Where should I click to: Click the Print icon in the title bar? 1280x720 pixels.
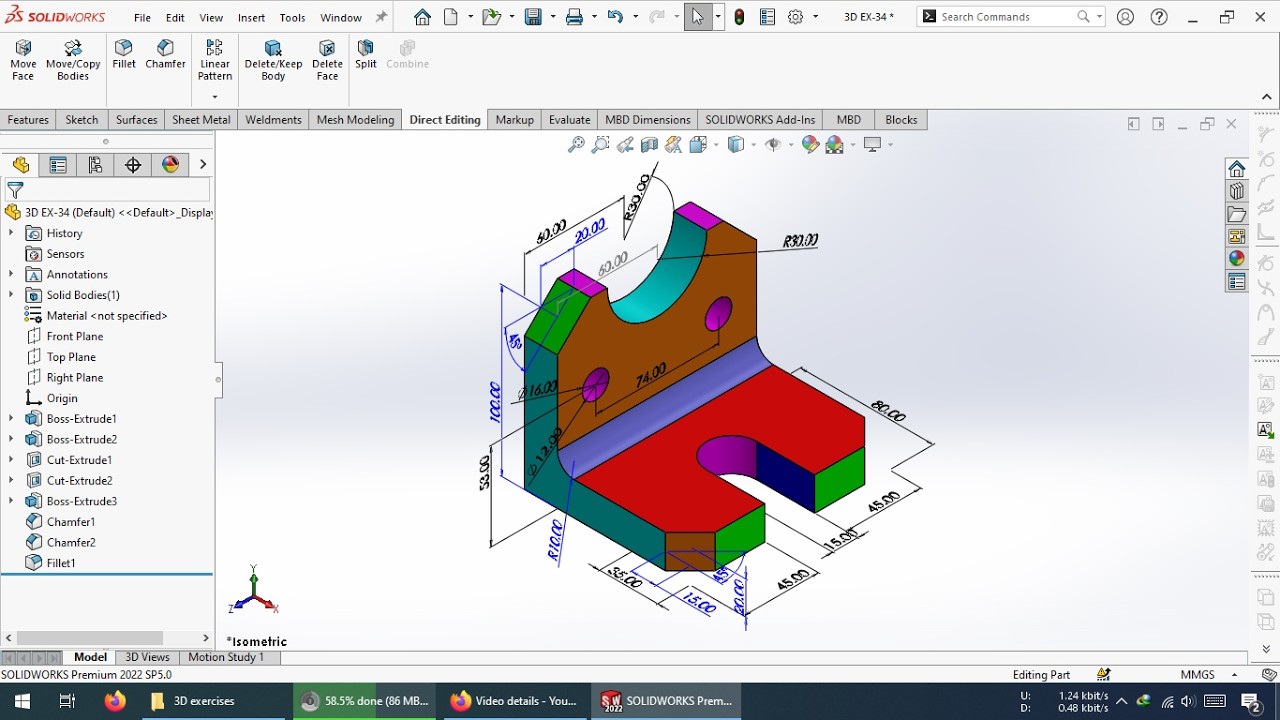click(574, 17)
